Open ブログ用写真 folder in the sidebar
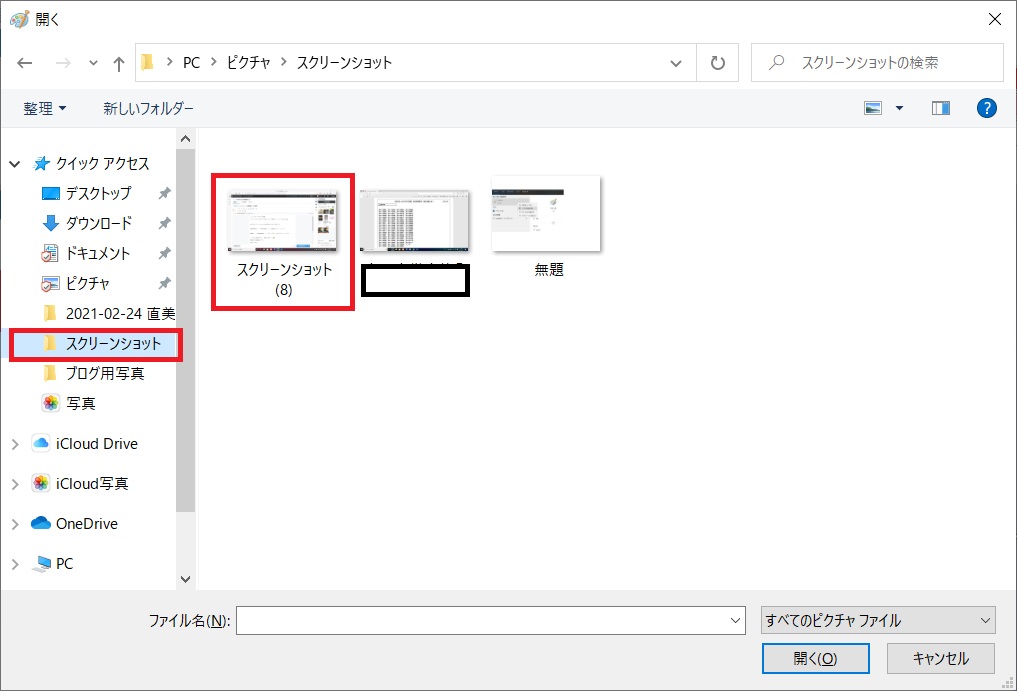Screen dimensions: 1017x691 pyautogui.click(x=104, y=374)
